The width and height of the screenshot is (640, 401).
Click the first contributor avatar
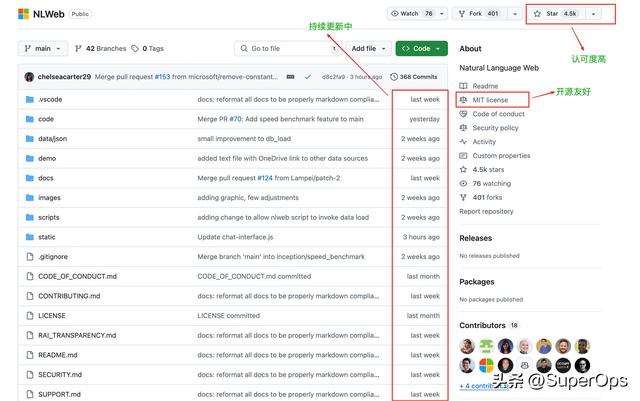(467, 346)
